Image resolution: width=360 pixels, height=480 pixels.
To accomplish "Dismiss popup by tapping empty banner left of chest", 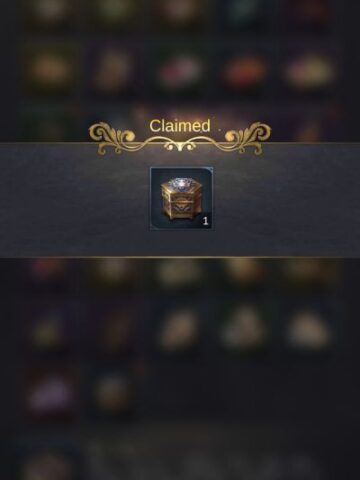I will coord(73,200).
